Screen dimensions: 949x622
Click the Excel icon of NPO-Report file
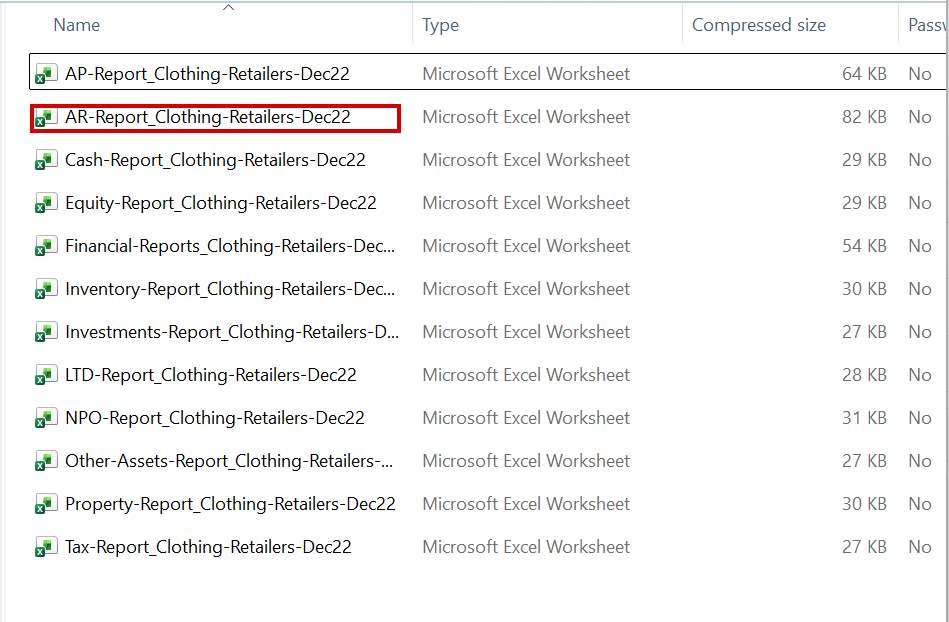[47, 417]
